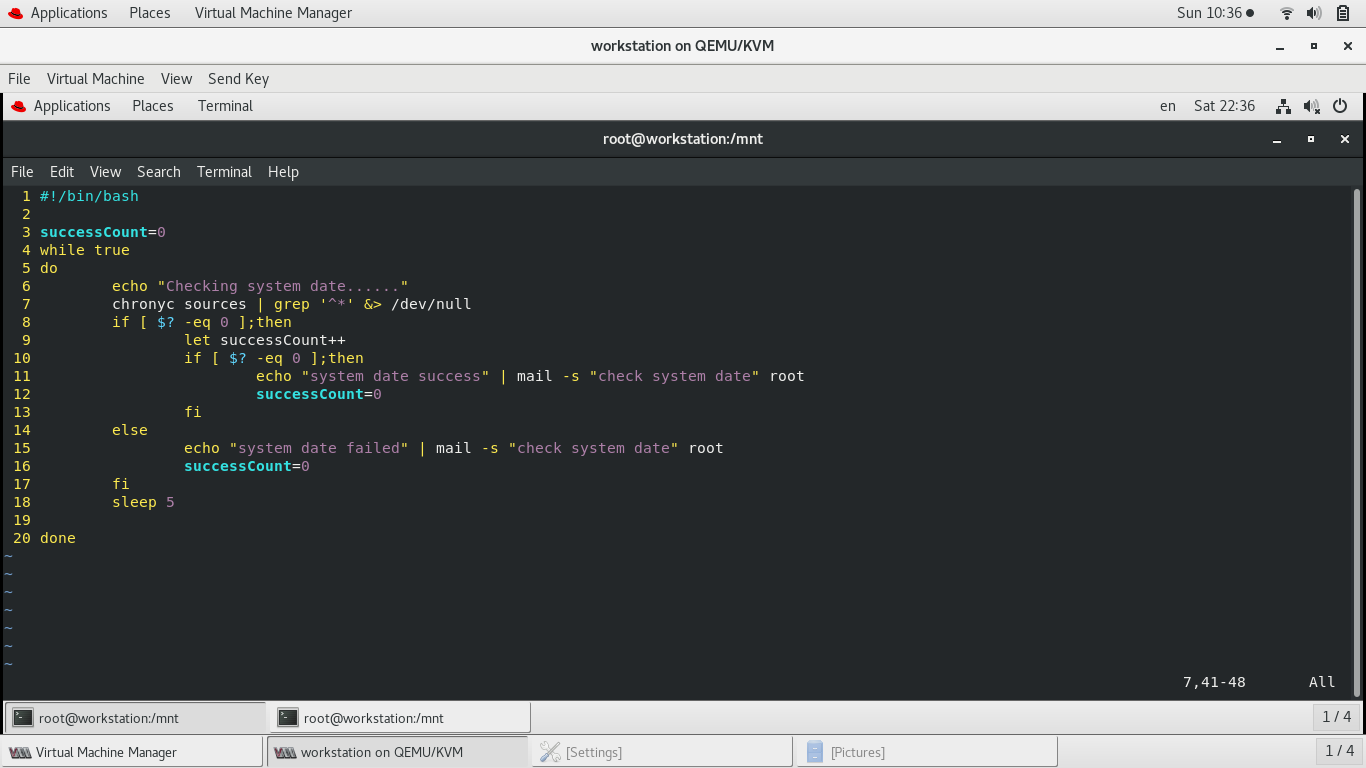The width and height of the screenshot is (1366, 768).
Task: Open the guest Places menu
Action: pos(153,106)
